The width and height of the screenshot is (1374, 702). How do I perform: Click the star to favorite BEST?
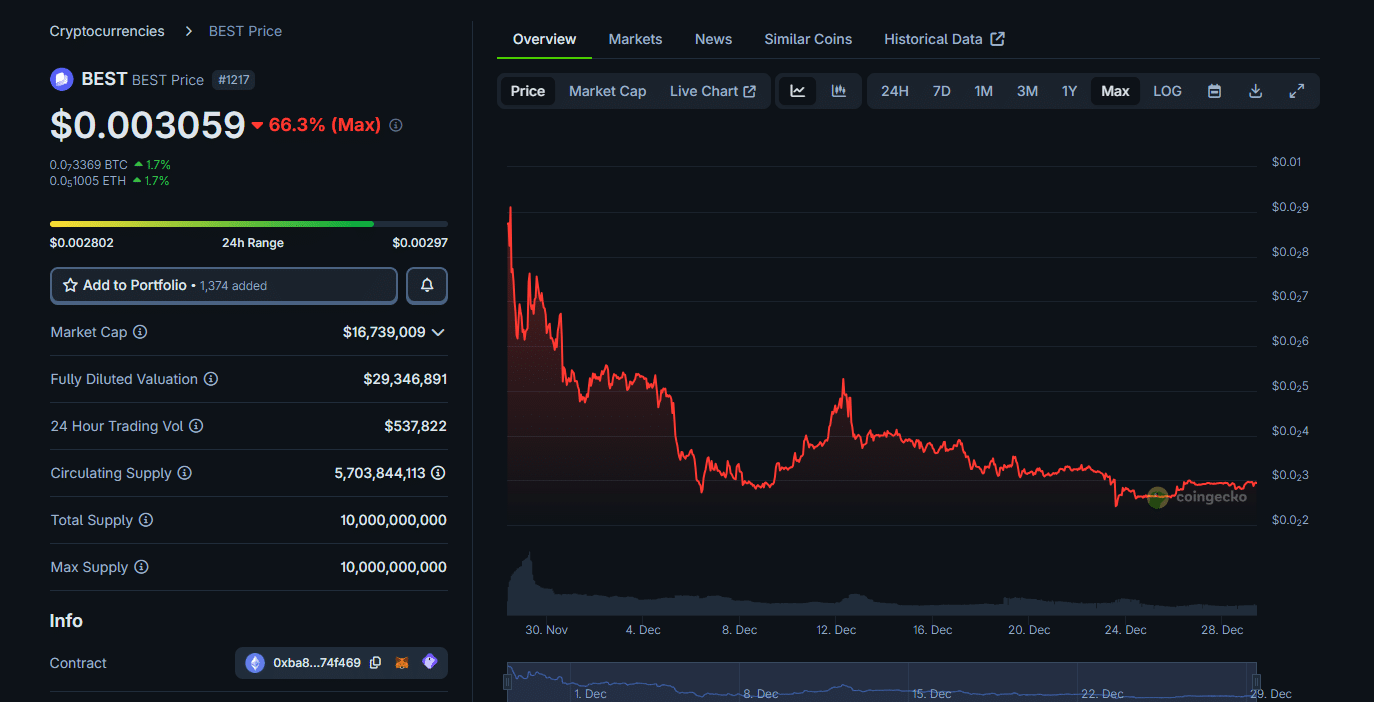tap(68, 285)
